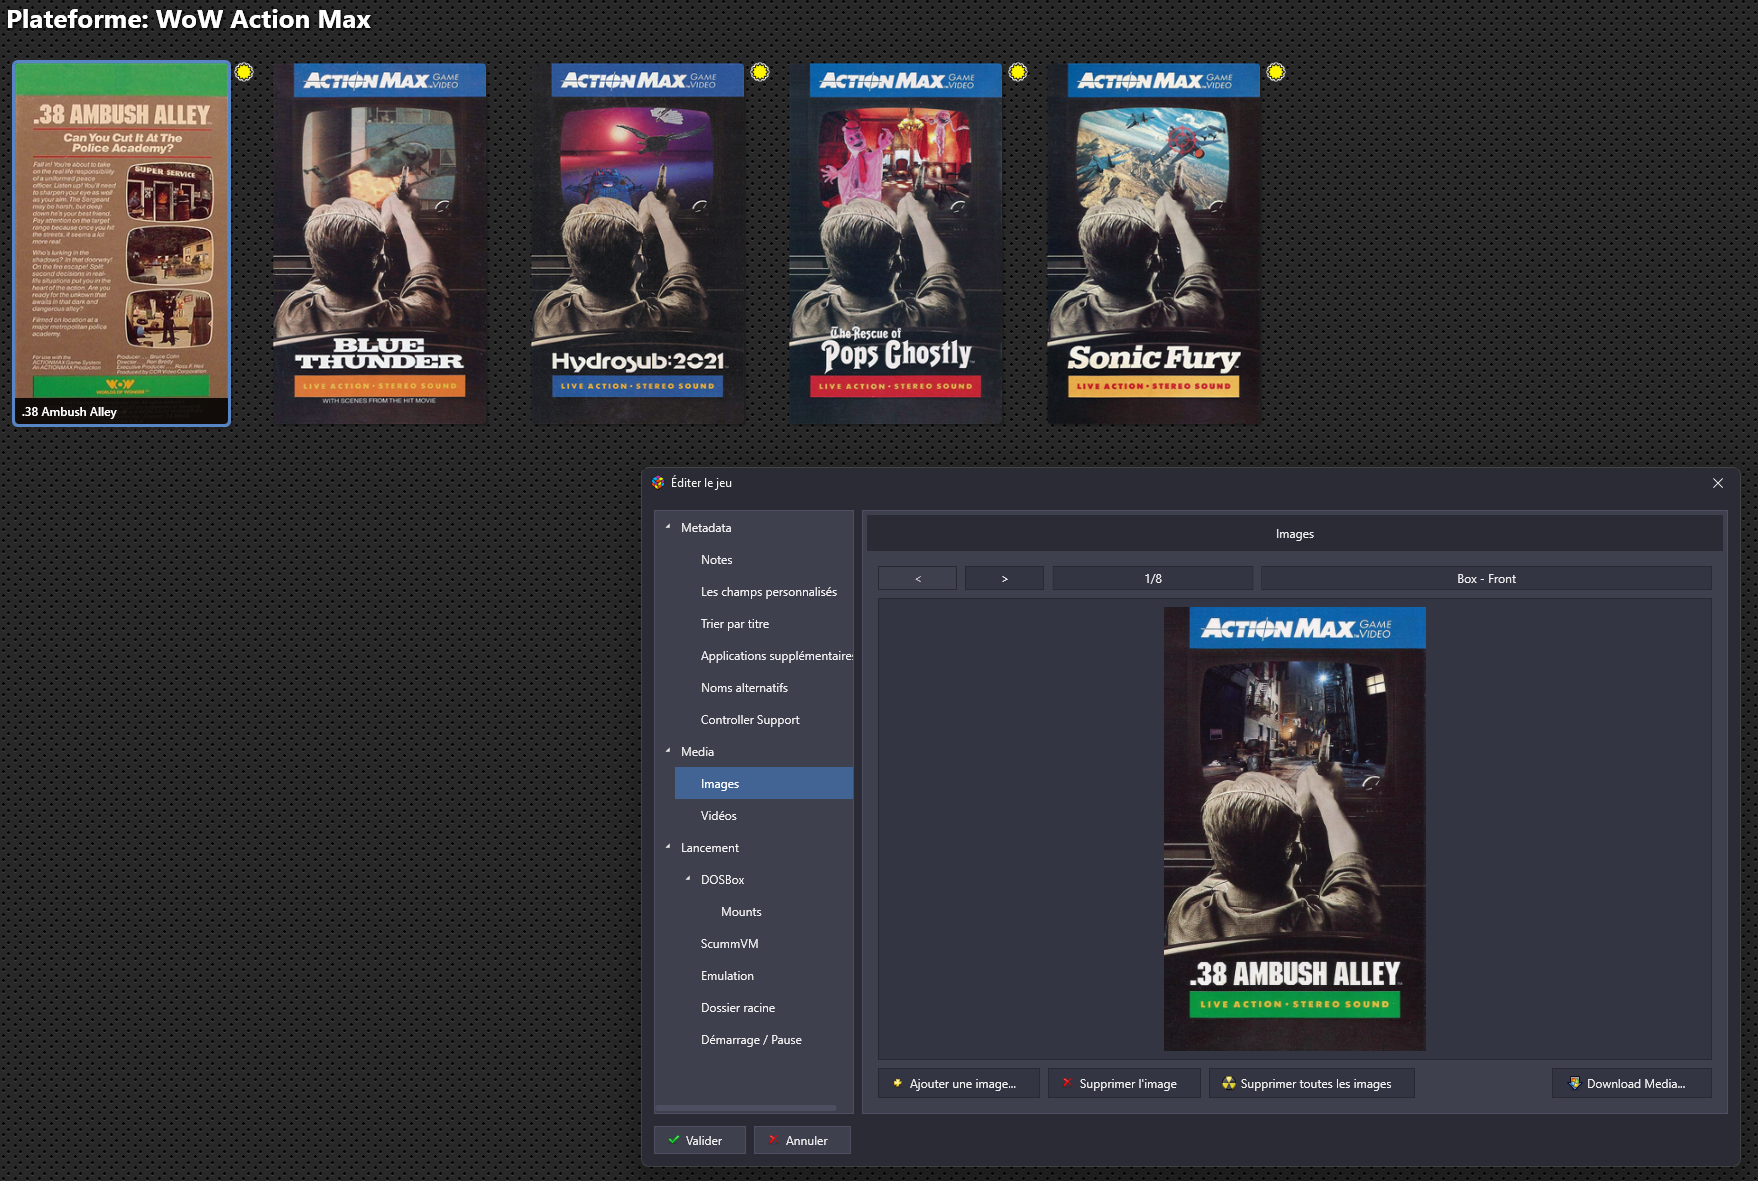
Task: Open Dossier racine settings
Action: 738,1008
